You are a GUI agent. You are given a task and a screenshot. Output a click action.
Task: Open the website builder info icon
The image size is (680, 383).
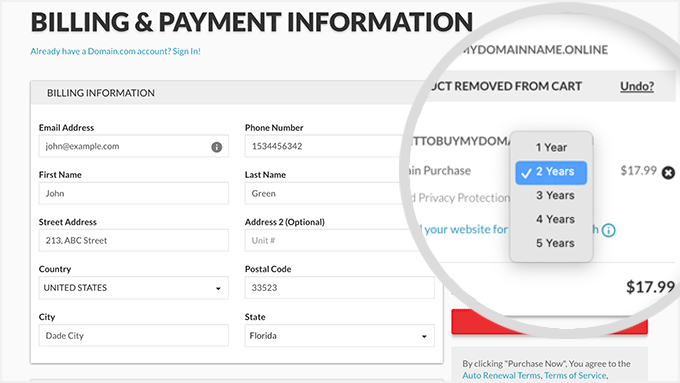(x=608, y=230)
